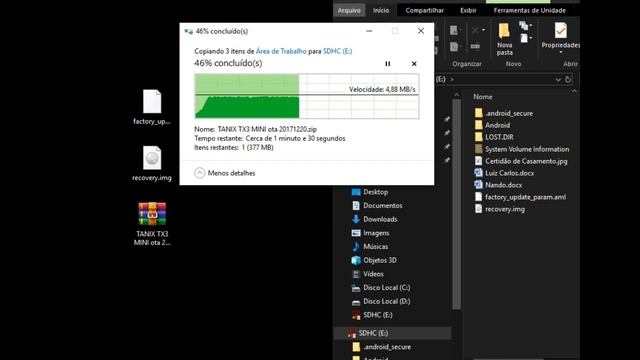Viewport: 640px width, 360px height.
Task: Click the Delete X icon in Organizar
Action: [475, 30]
